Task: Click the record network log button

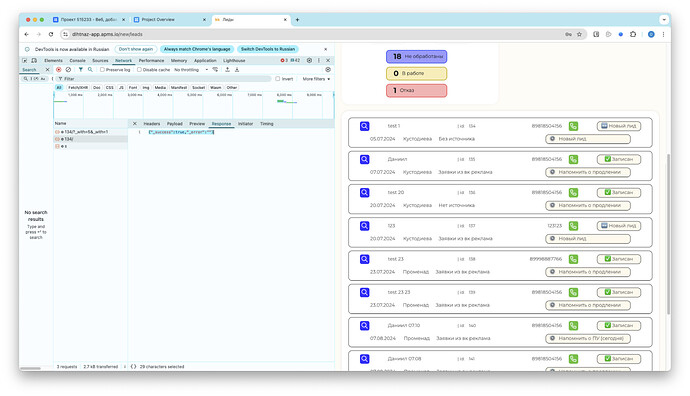Action: [x=59, y=70]
